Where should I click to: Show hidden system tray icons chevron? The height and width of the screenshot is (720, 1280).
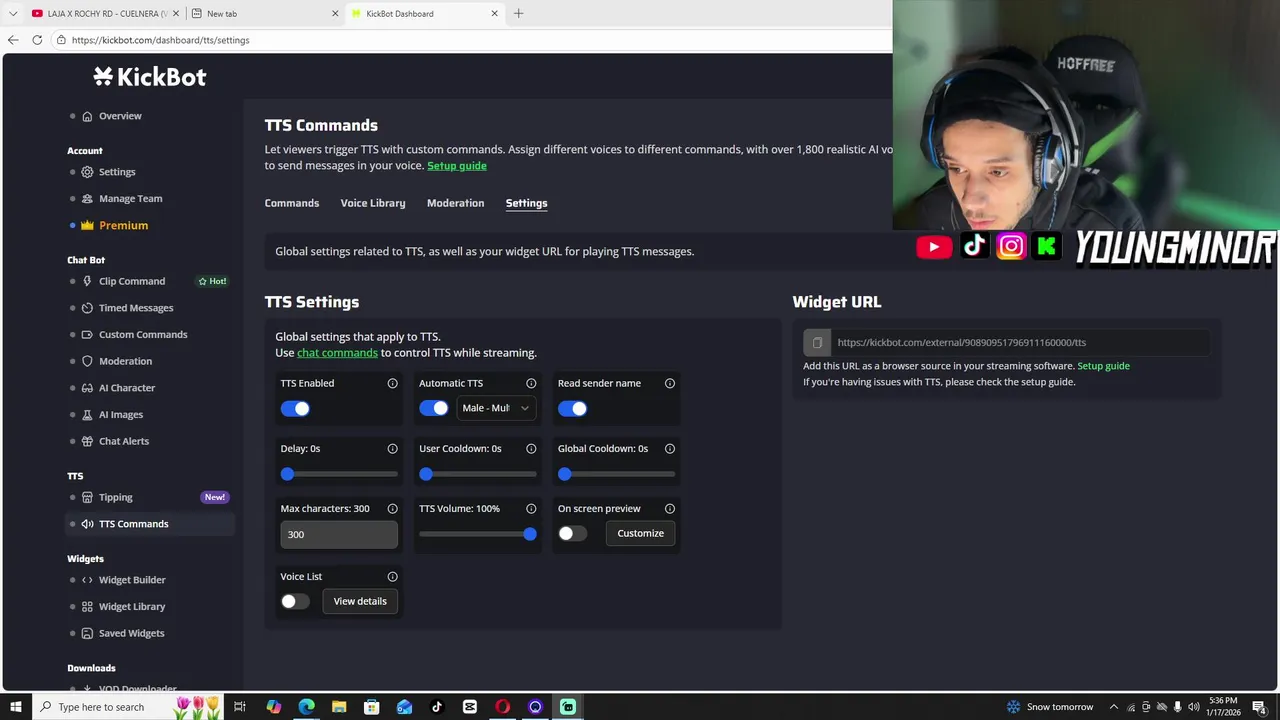[x=1114, y=707]
